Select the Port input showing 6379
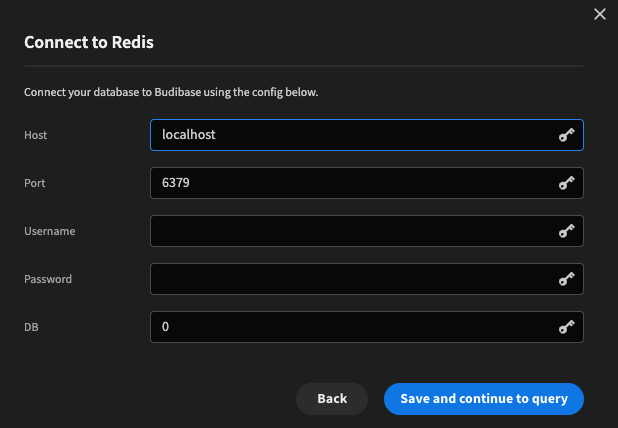The image size is (618, 428). [350, 183]
